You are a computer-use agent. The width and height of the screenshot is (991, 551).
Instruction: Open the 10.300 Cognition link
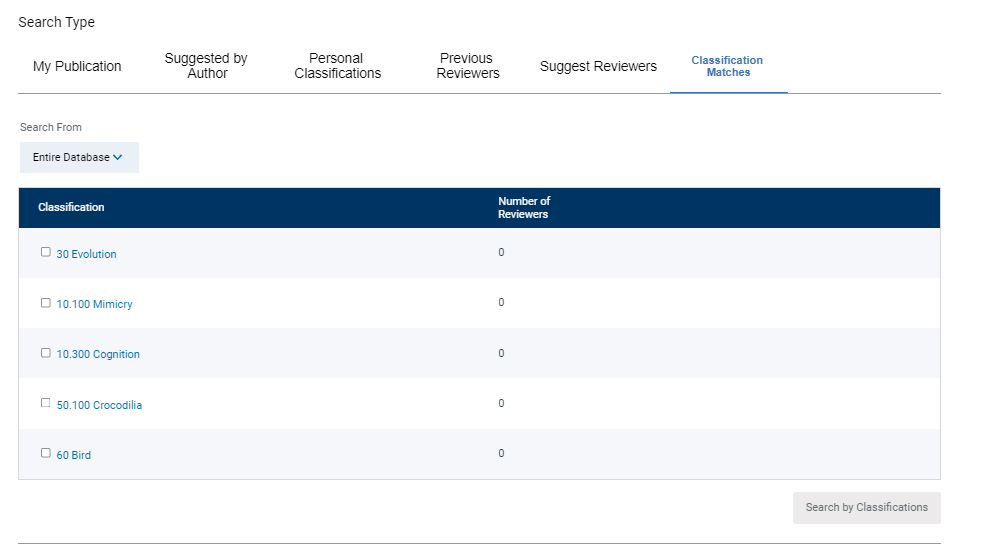[98, 354]
